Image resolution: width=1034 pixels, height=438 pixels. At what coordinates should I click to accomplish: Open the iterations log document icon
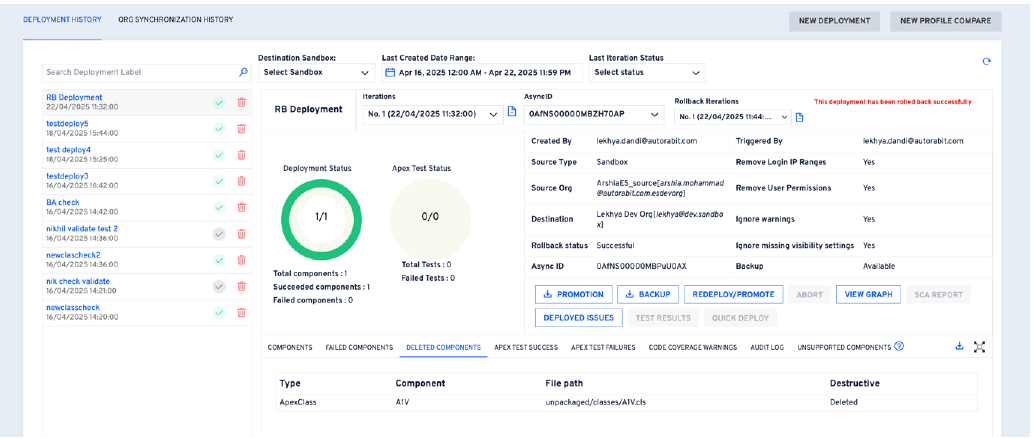(512, 112)
